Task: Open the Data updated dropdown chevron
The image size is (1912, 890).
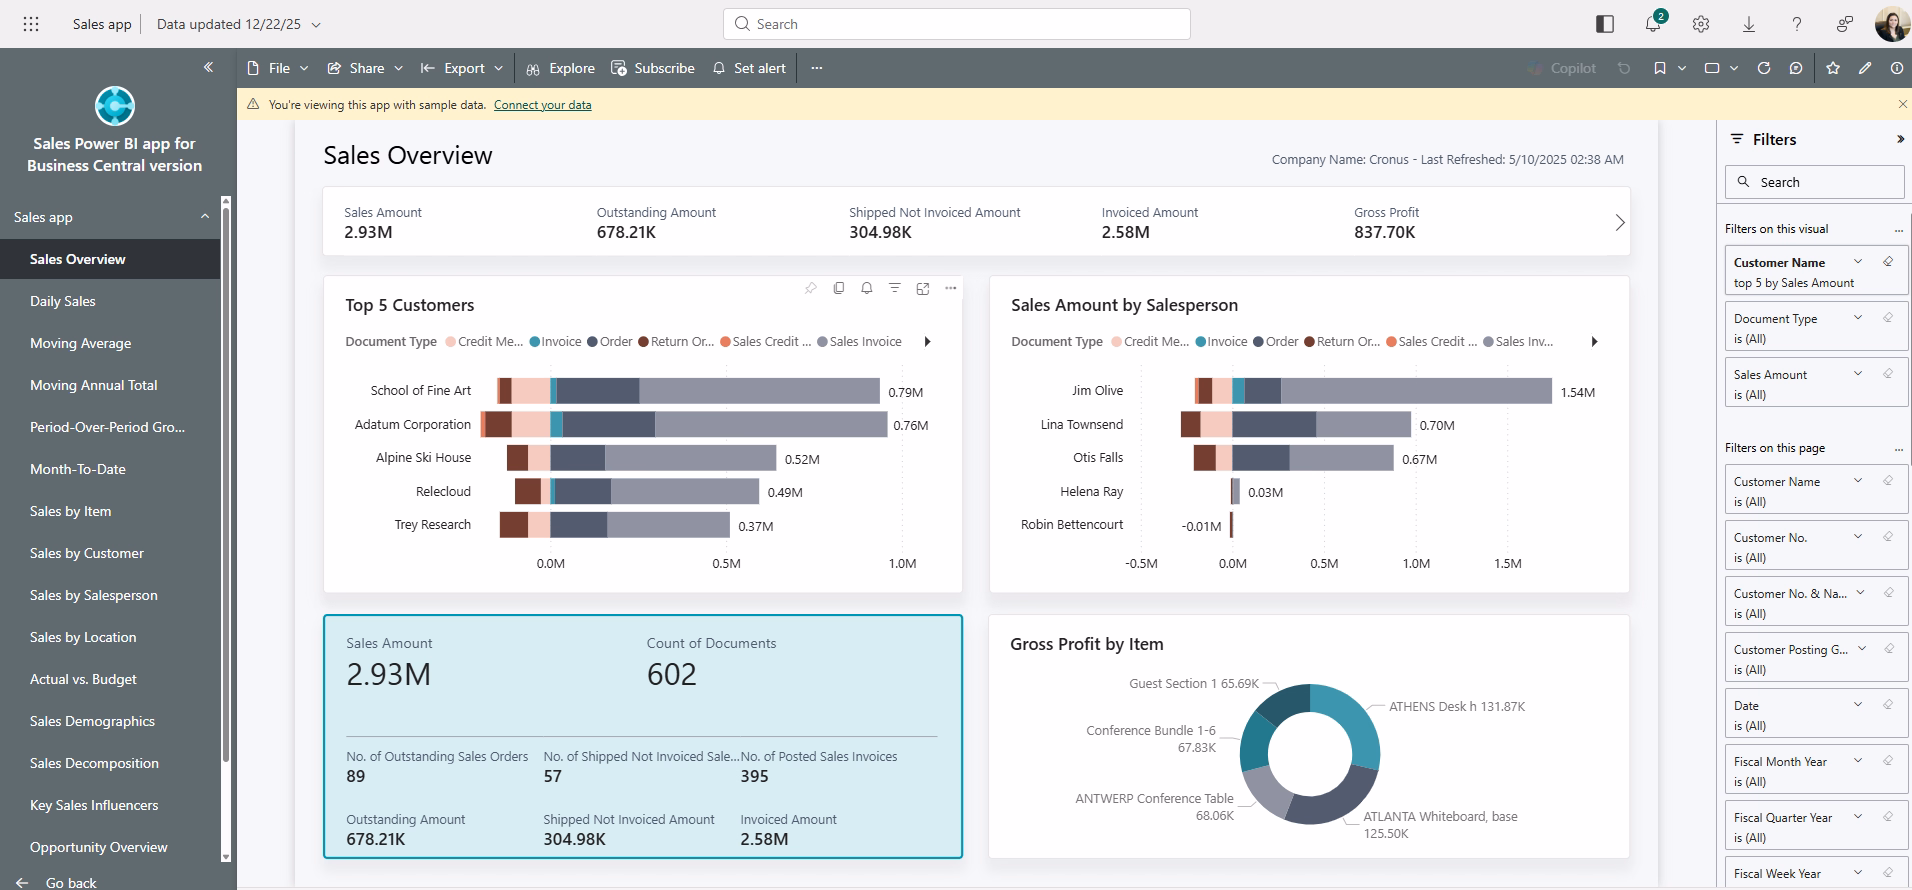Action: tap(316, 24)
